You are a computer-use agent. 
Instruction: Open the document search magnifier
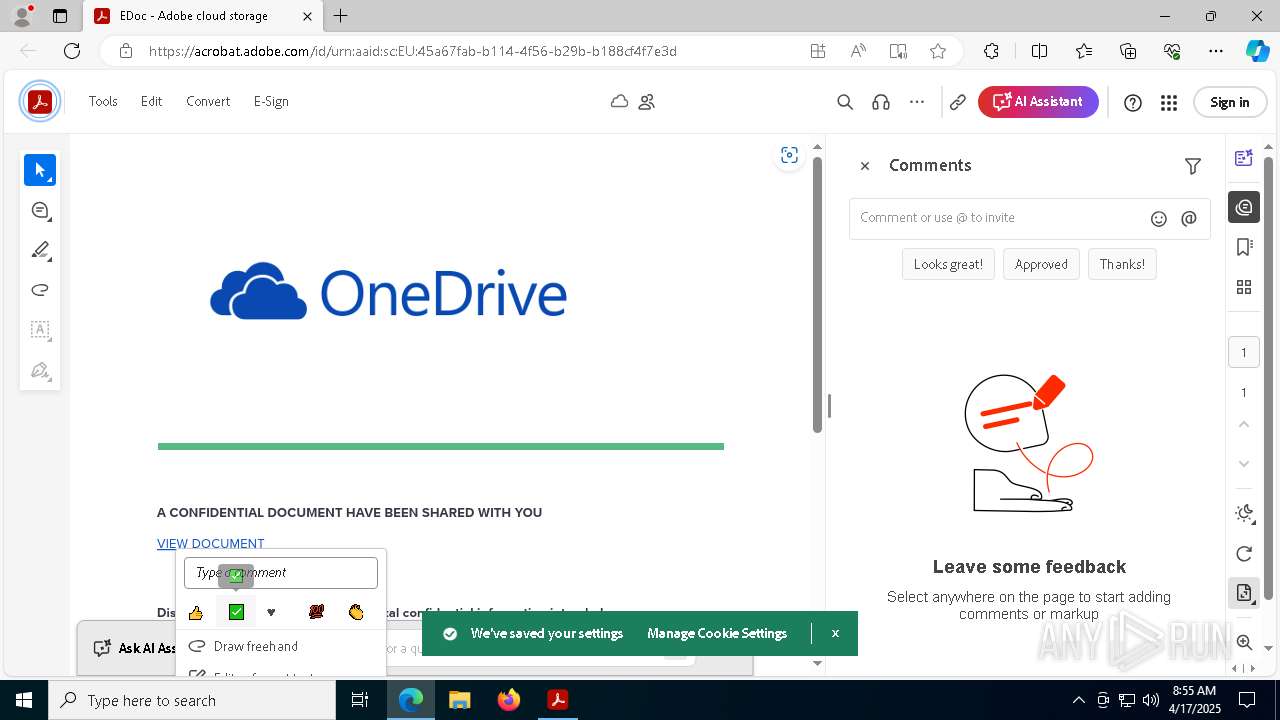coord(845,102)
